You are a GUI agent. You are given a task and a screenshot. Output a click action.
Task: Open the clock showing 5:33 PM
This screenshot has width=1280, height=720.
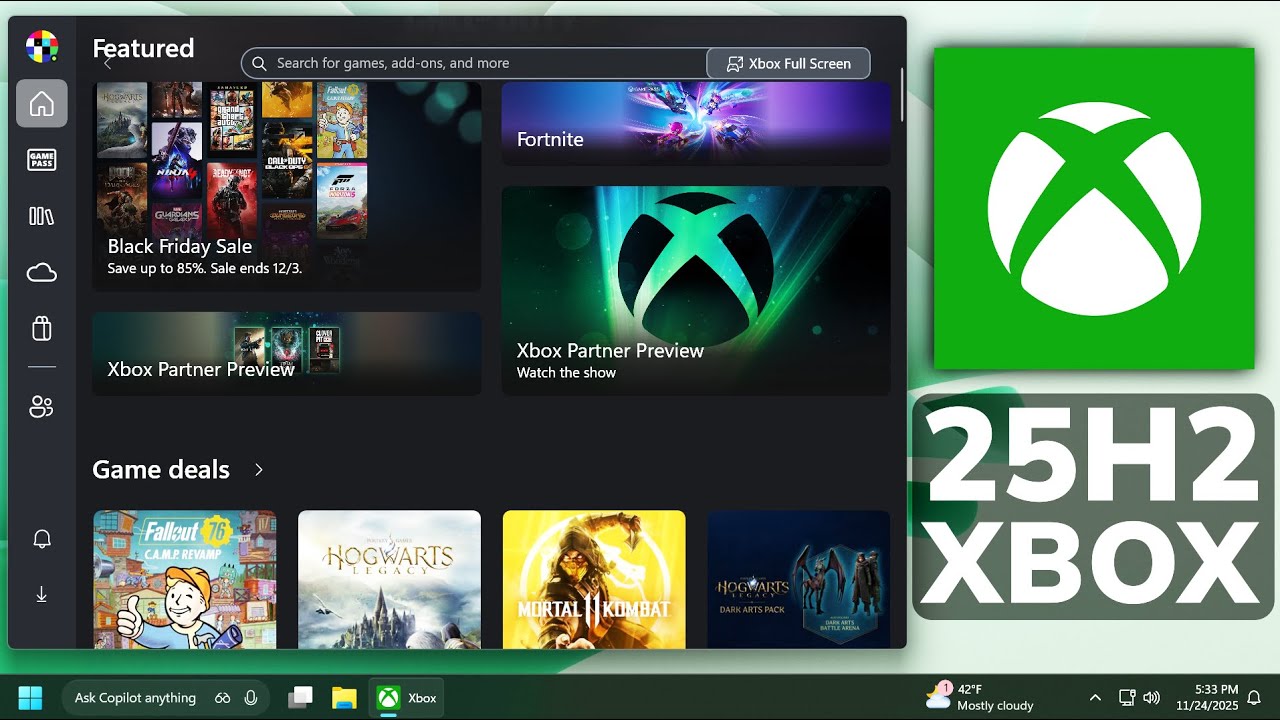tap(1209, 697)
